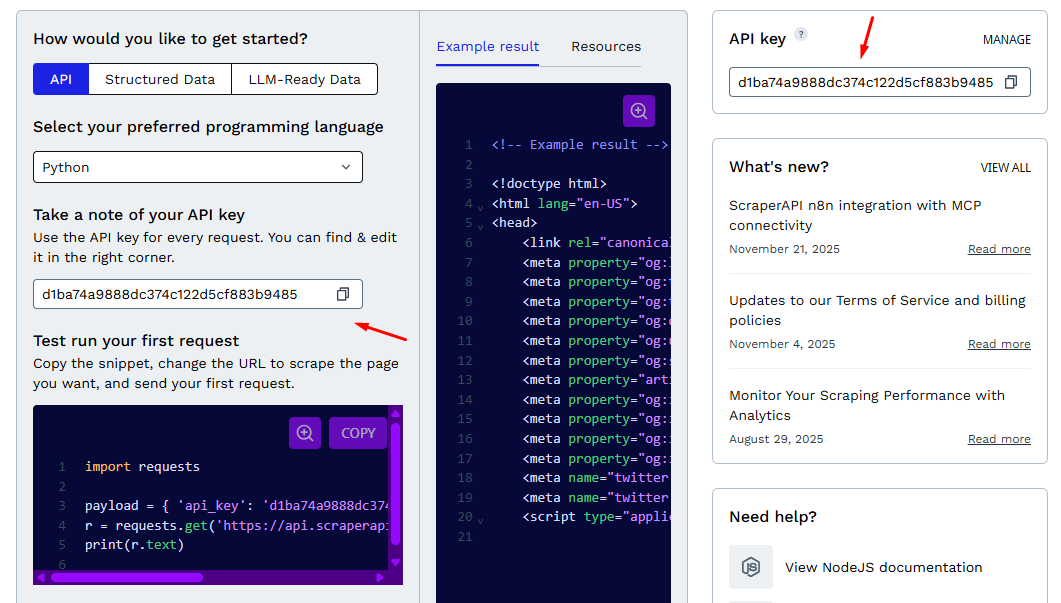Open the programming language dropdown
1061x603 pixels.
pos(196,167)
